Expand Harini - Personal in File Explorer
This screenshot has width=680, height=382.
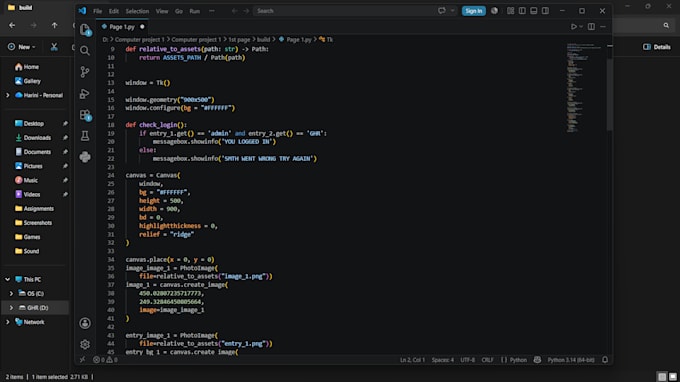tap(7, 95)
